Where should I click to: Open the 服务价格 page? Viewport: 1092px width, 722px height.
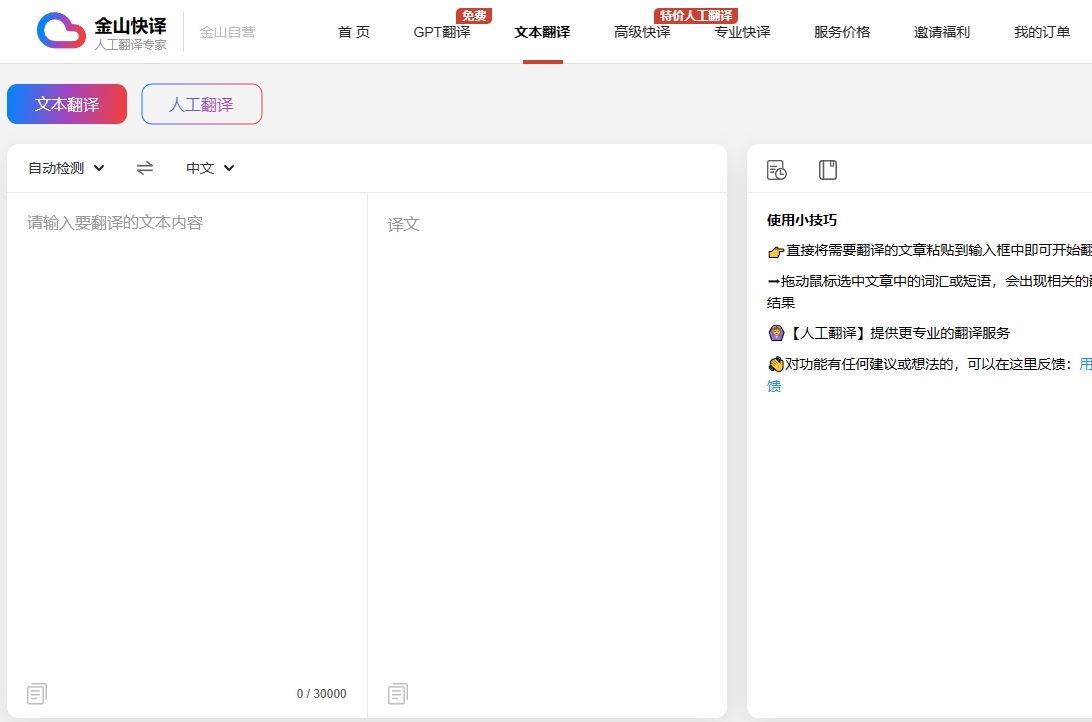click(842, 32)
